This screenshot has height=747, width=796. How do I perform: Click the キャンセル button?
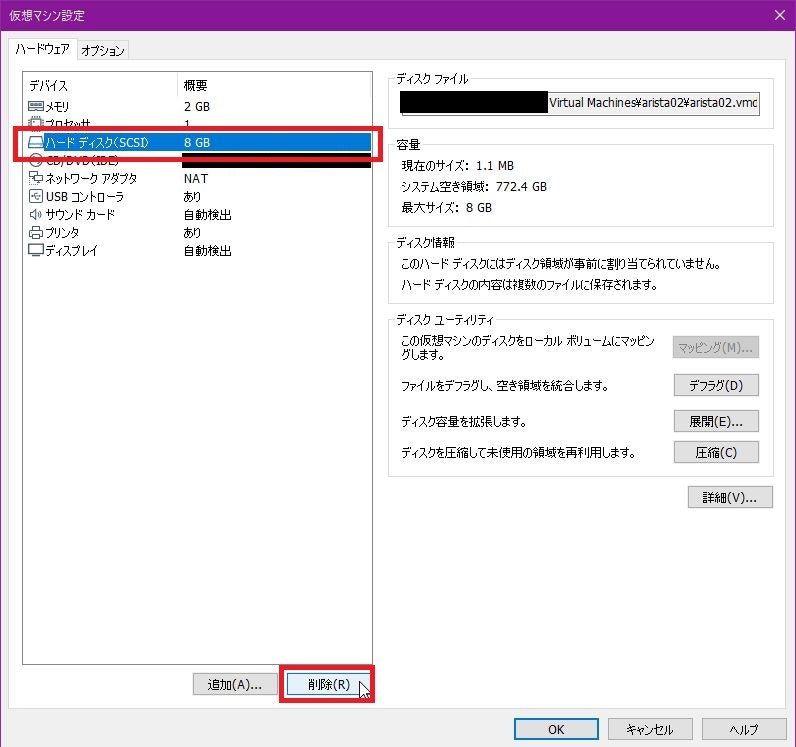[x=650, y=729]
